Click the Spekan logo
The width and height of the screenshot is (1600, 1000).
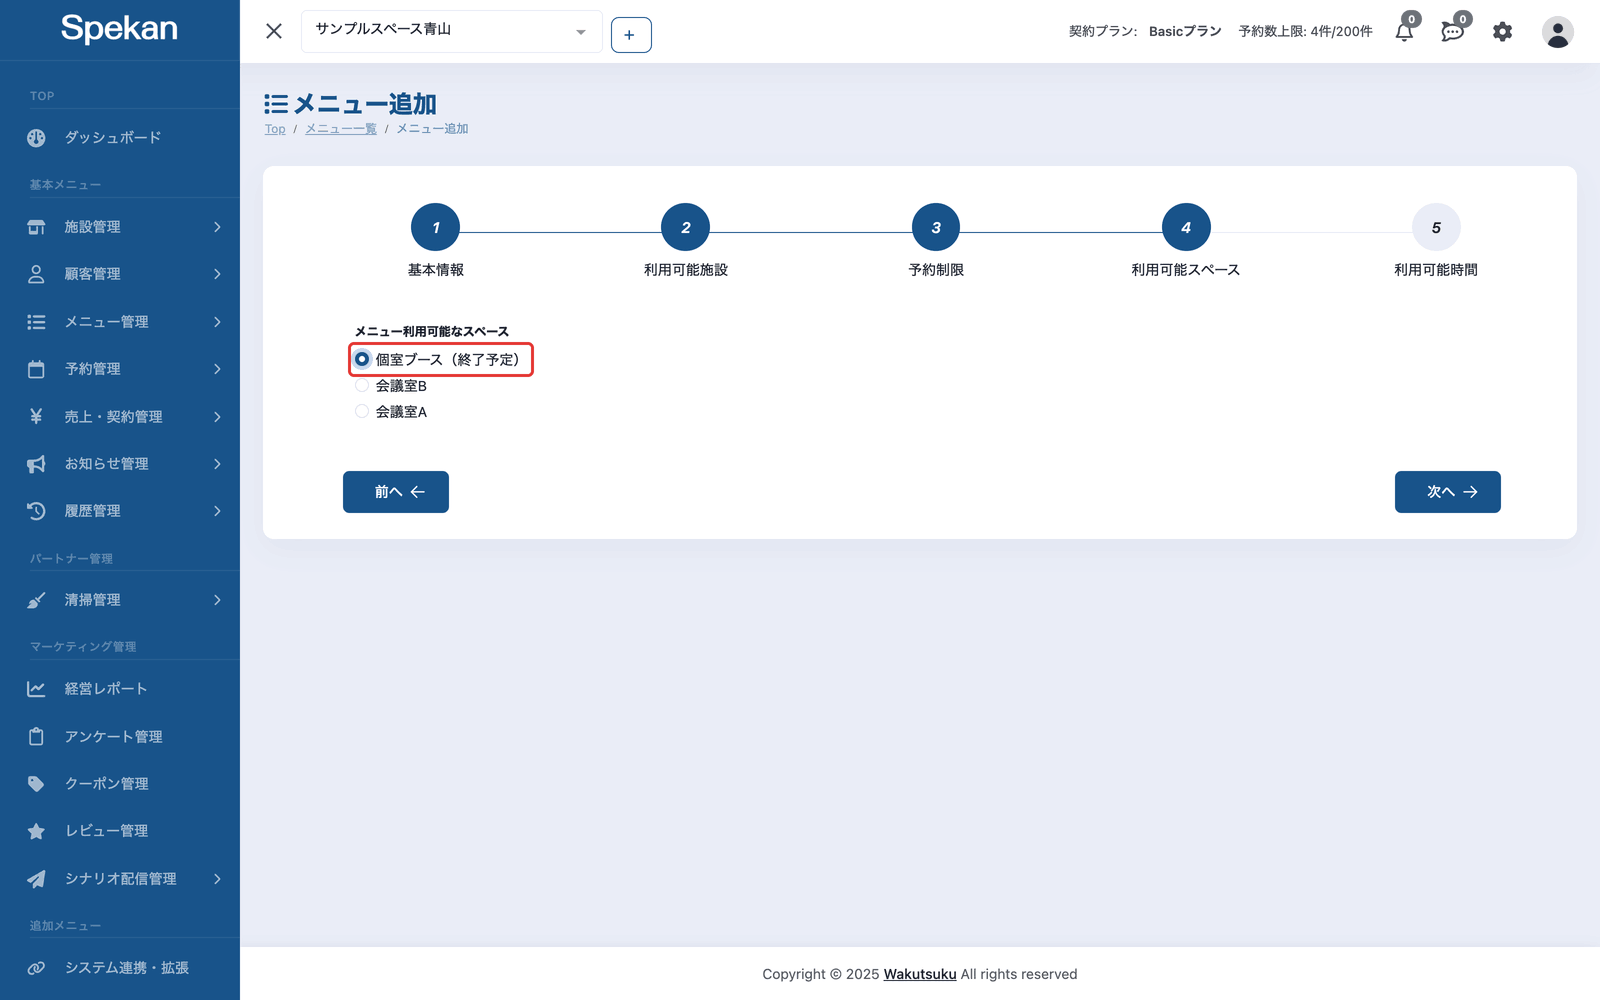(x=119, y=28)
